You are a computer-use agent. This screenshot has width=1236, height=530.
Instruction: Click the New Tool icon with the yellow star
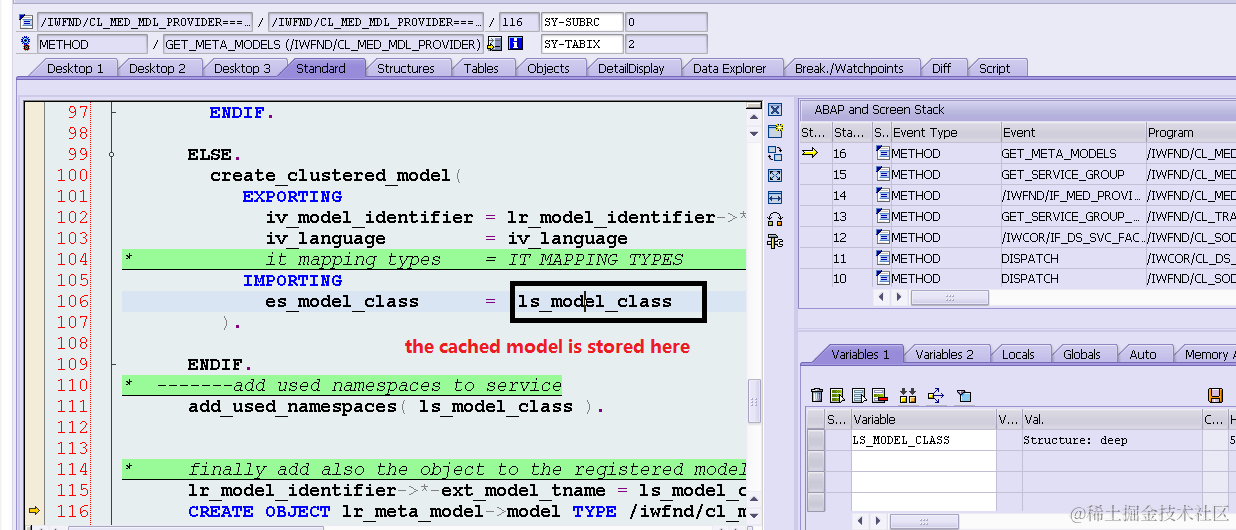[x=775, y=131]
